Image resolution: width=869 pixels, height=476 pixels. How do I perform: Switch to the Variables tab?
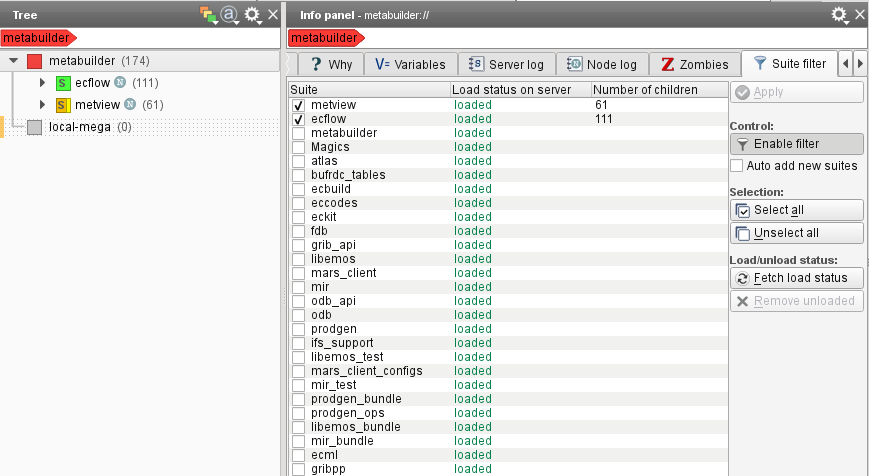(410, 64)
